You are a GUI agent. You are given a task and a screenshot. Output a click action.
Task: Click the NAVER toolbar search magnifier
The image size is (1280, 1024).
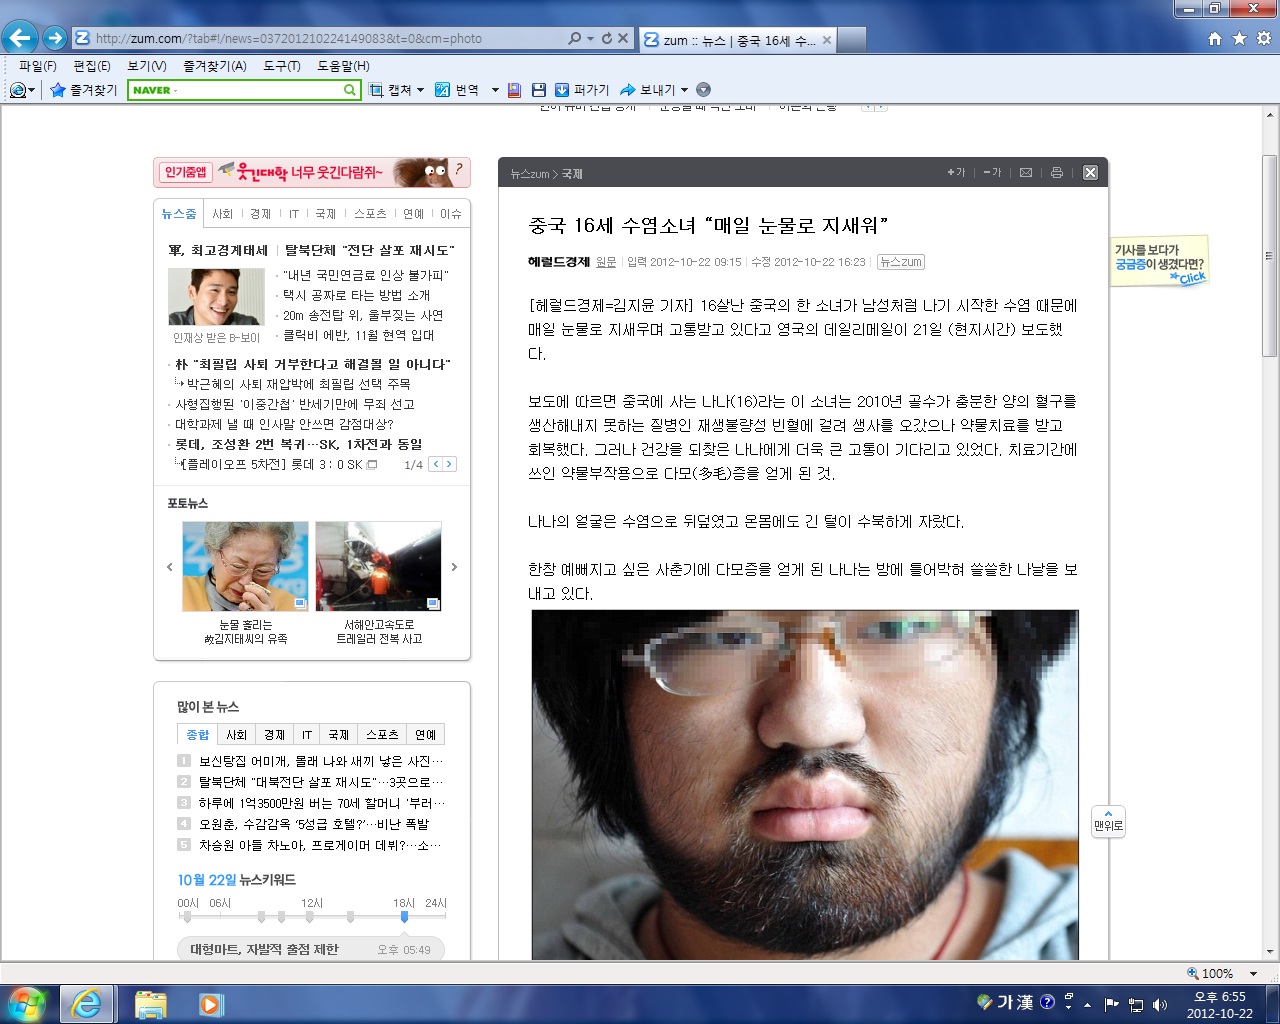[x=350, y=90]
